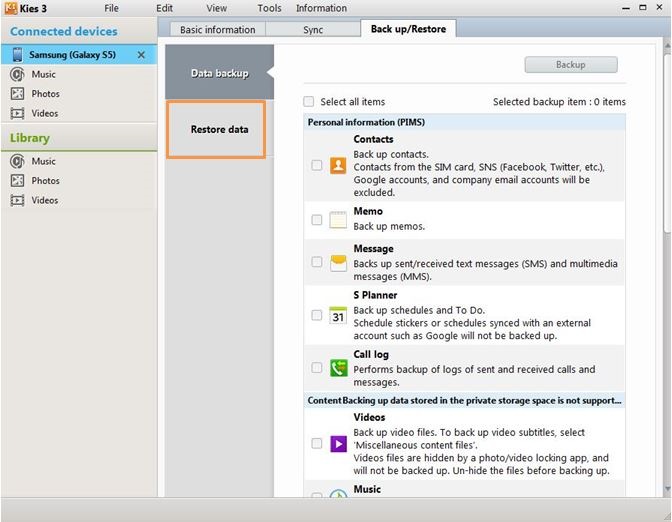This screenshot has height=522, width=672.
Task: Tick the Contacts backup checkbox
Action: point(317,165)
